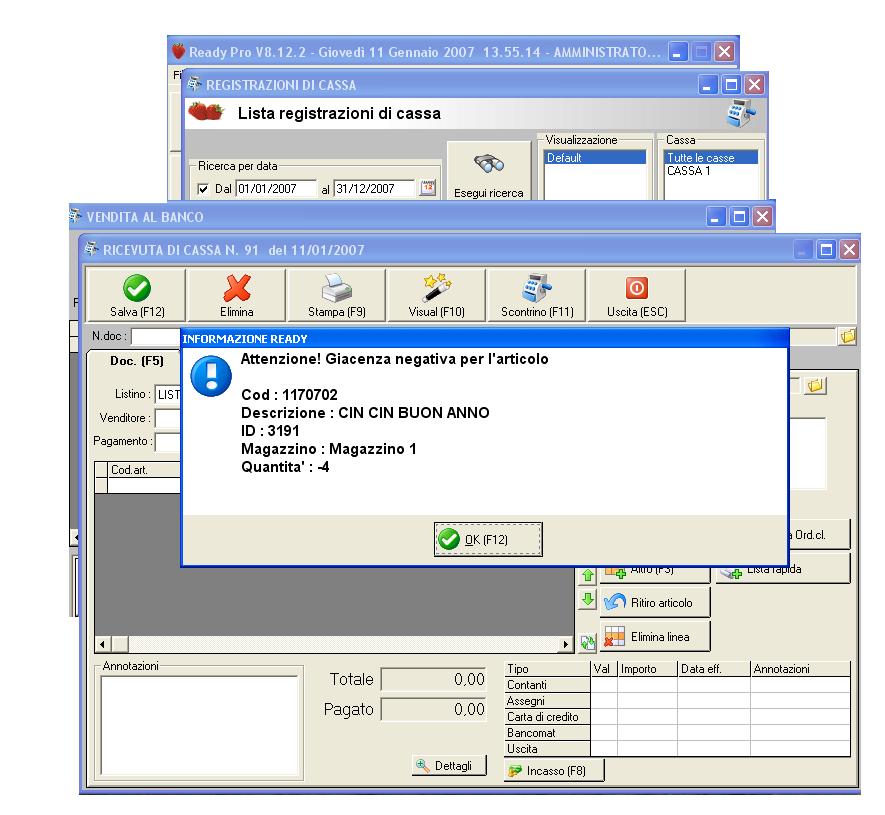Confirm the warning with OK (F12)
The height and width of the screenshot is (815, 885).
488,539
